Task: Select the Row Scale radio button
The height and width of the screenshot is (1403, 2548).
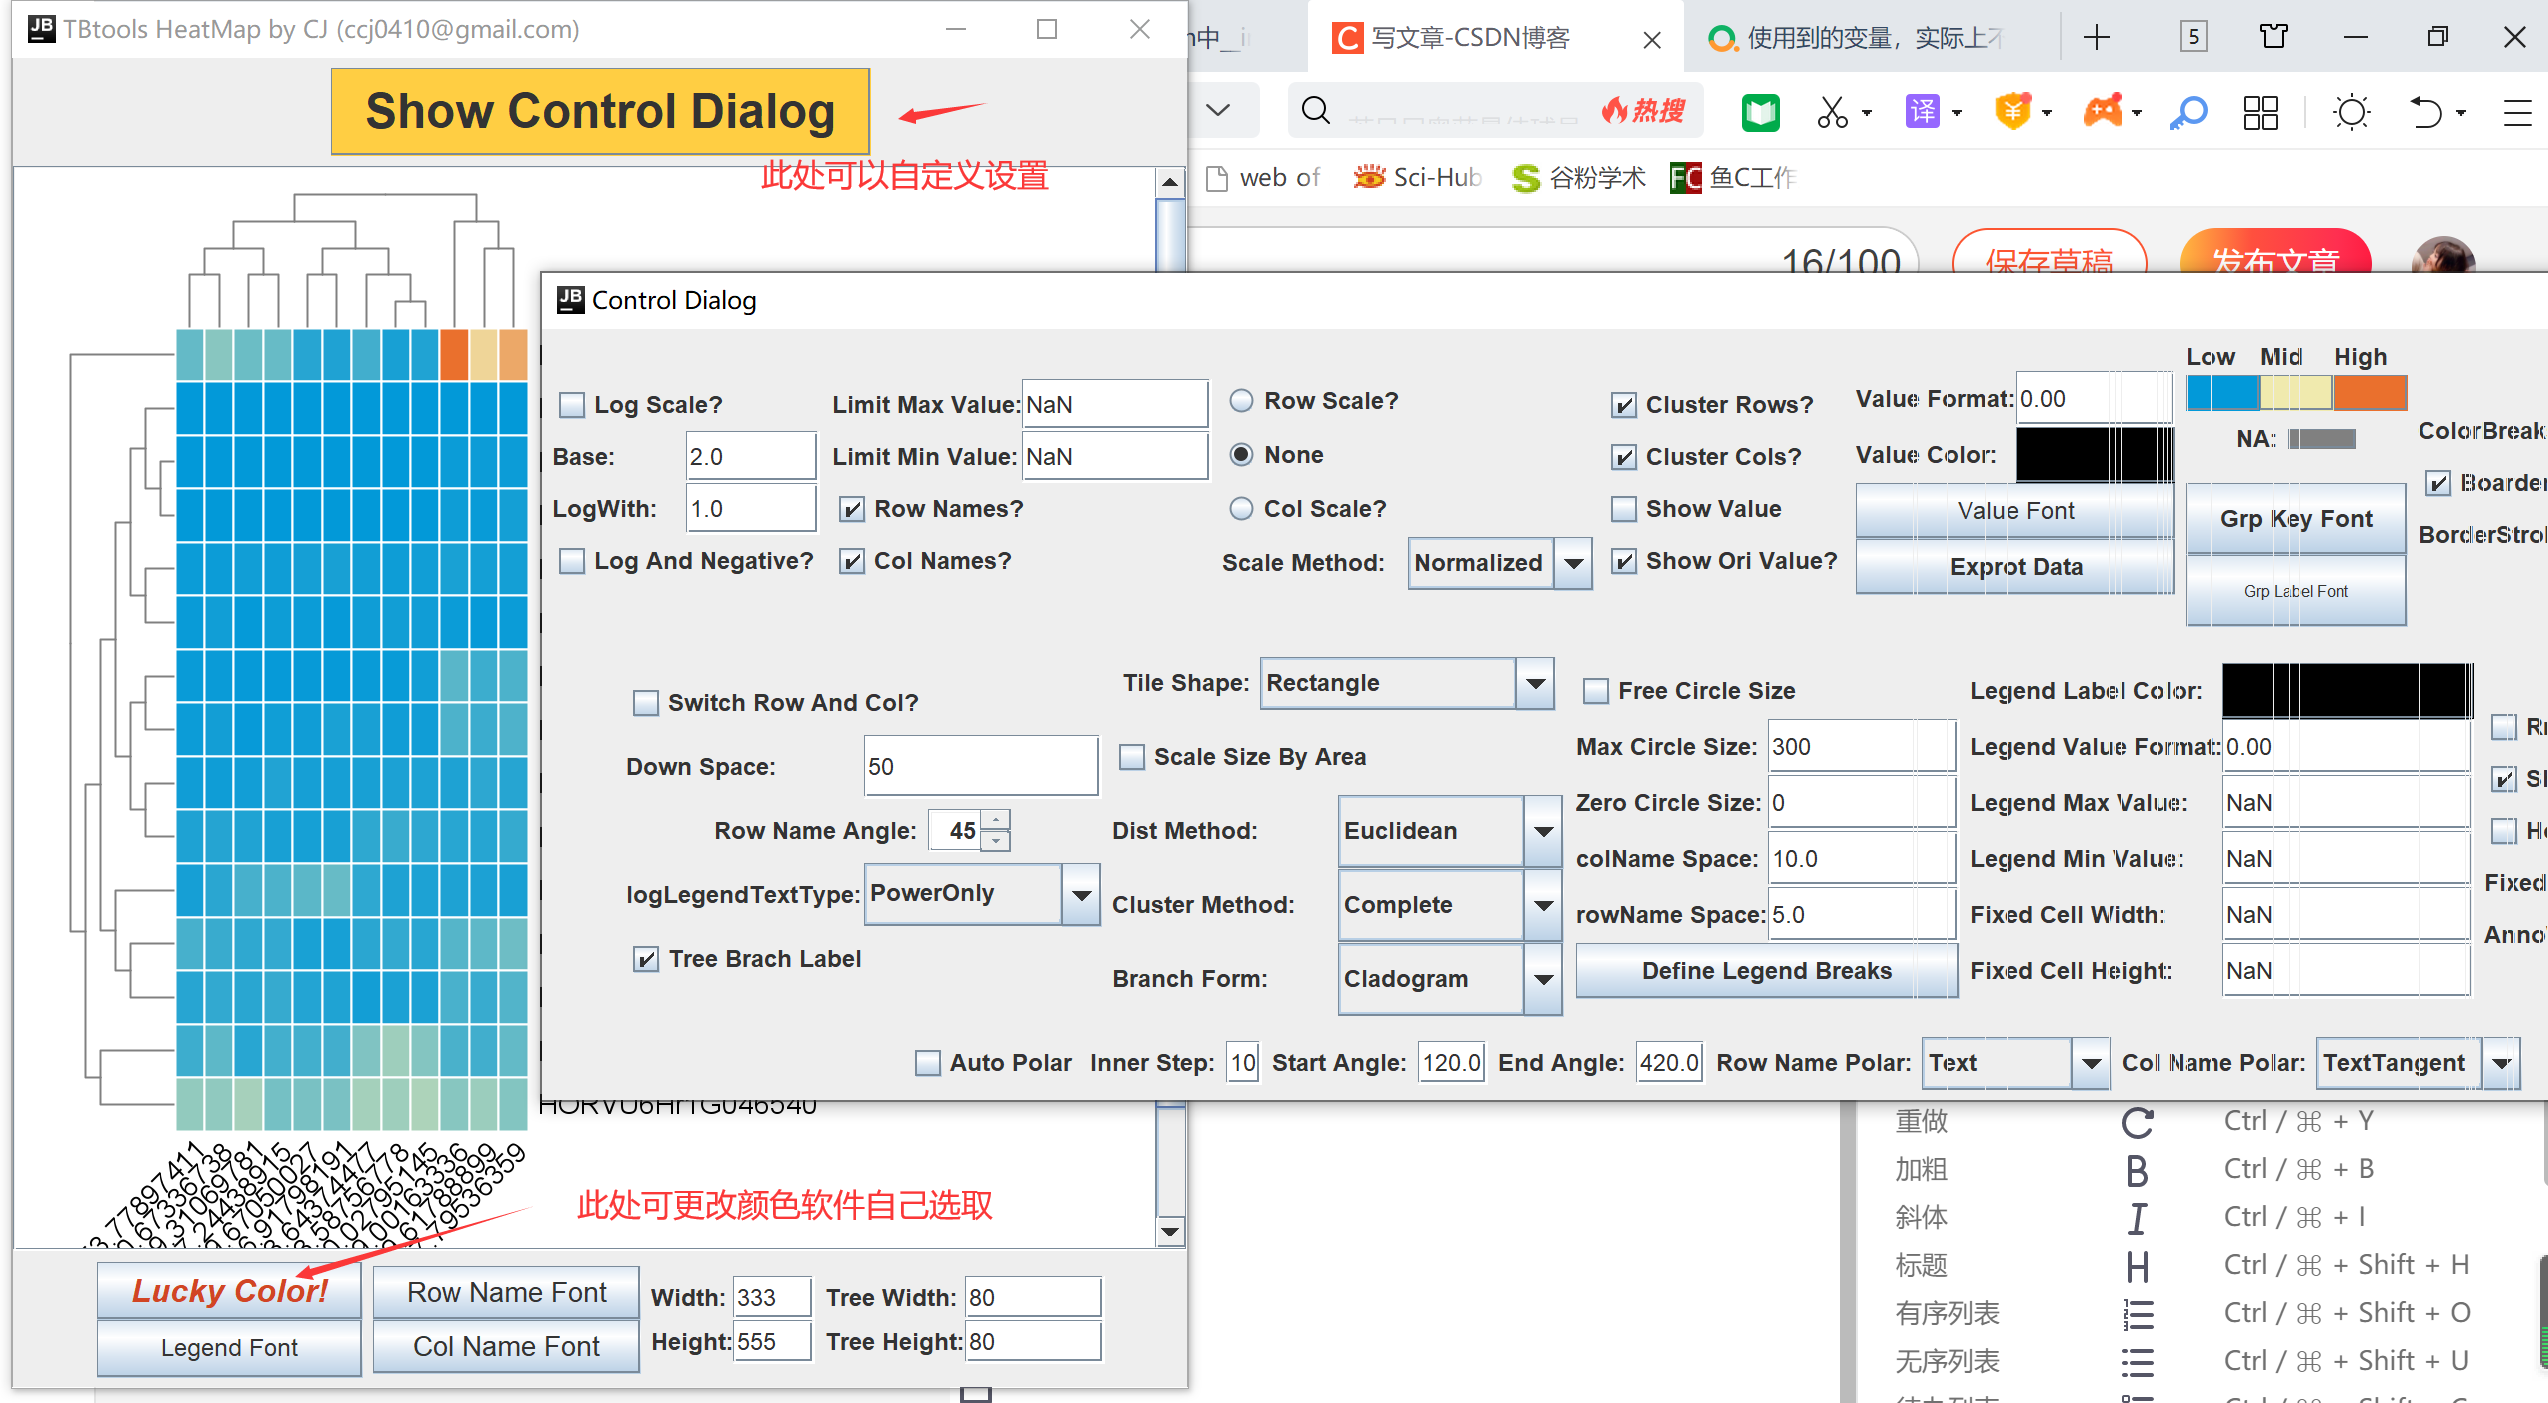Action: (x=1241, y=401)
